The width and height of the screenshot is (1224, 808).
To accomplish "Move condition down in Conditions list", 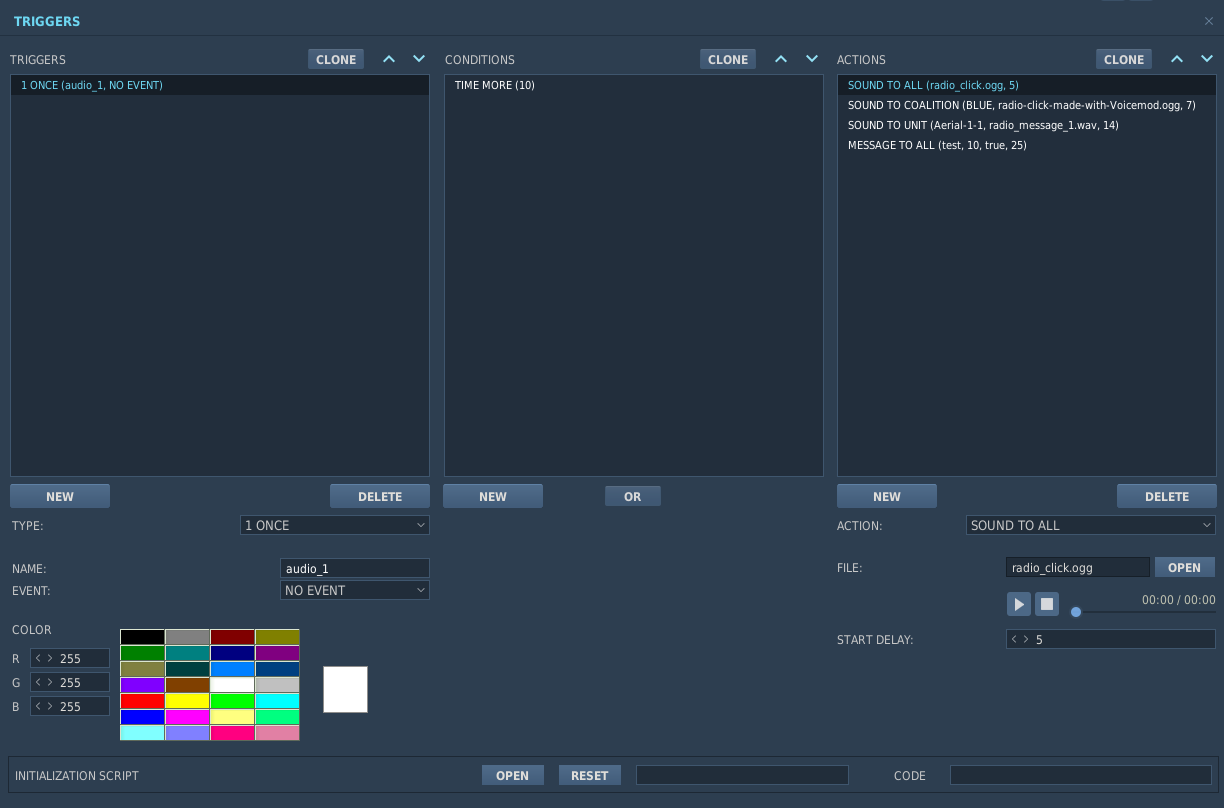I will click(811, 59).
